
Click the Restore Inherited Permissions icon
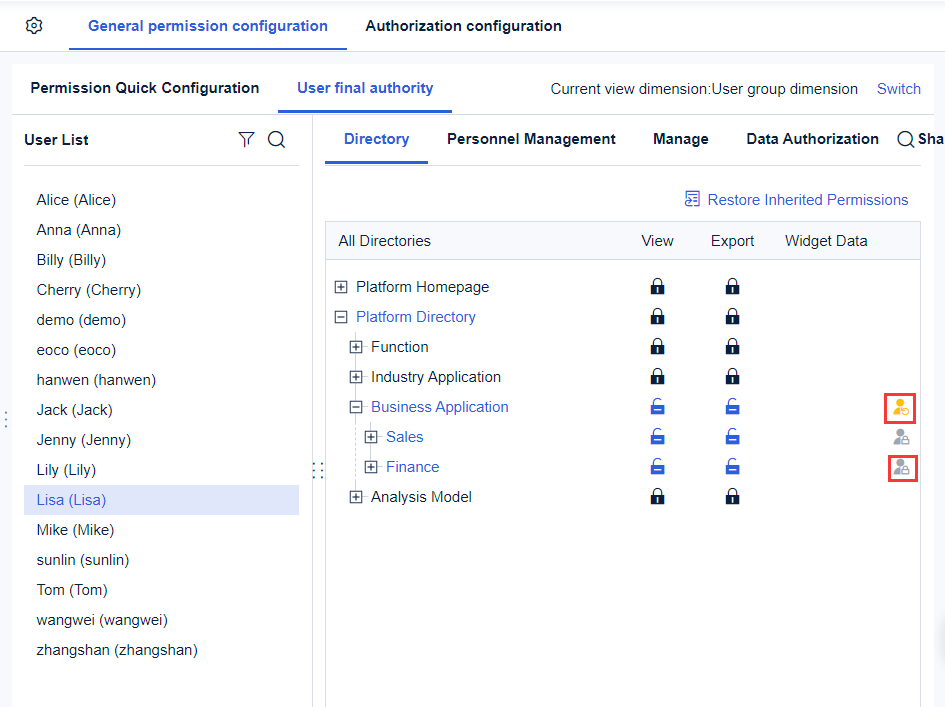691,199
